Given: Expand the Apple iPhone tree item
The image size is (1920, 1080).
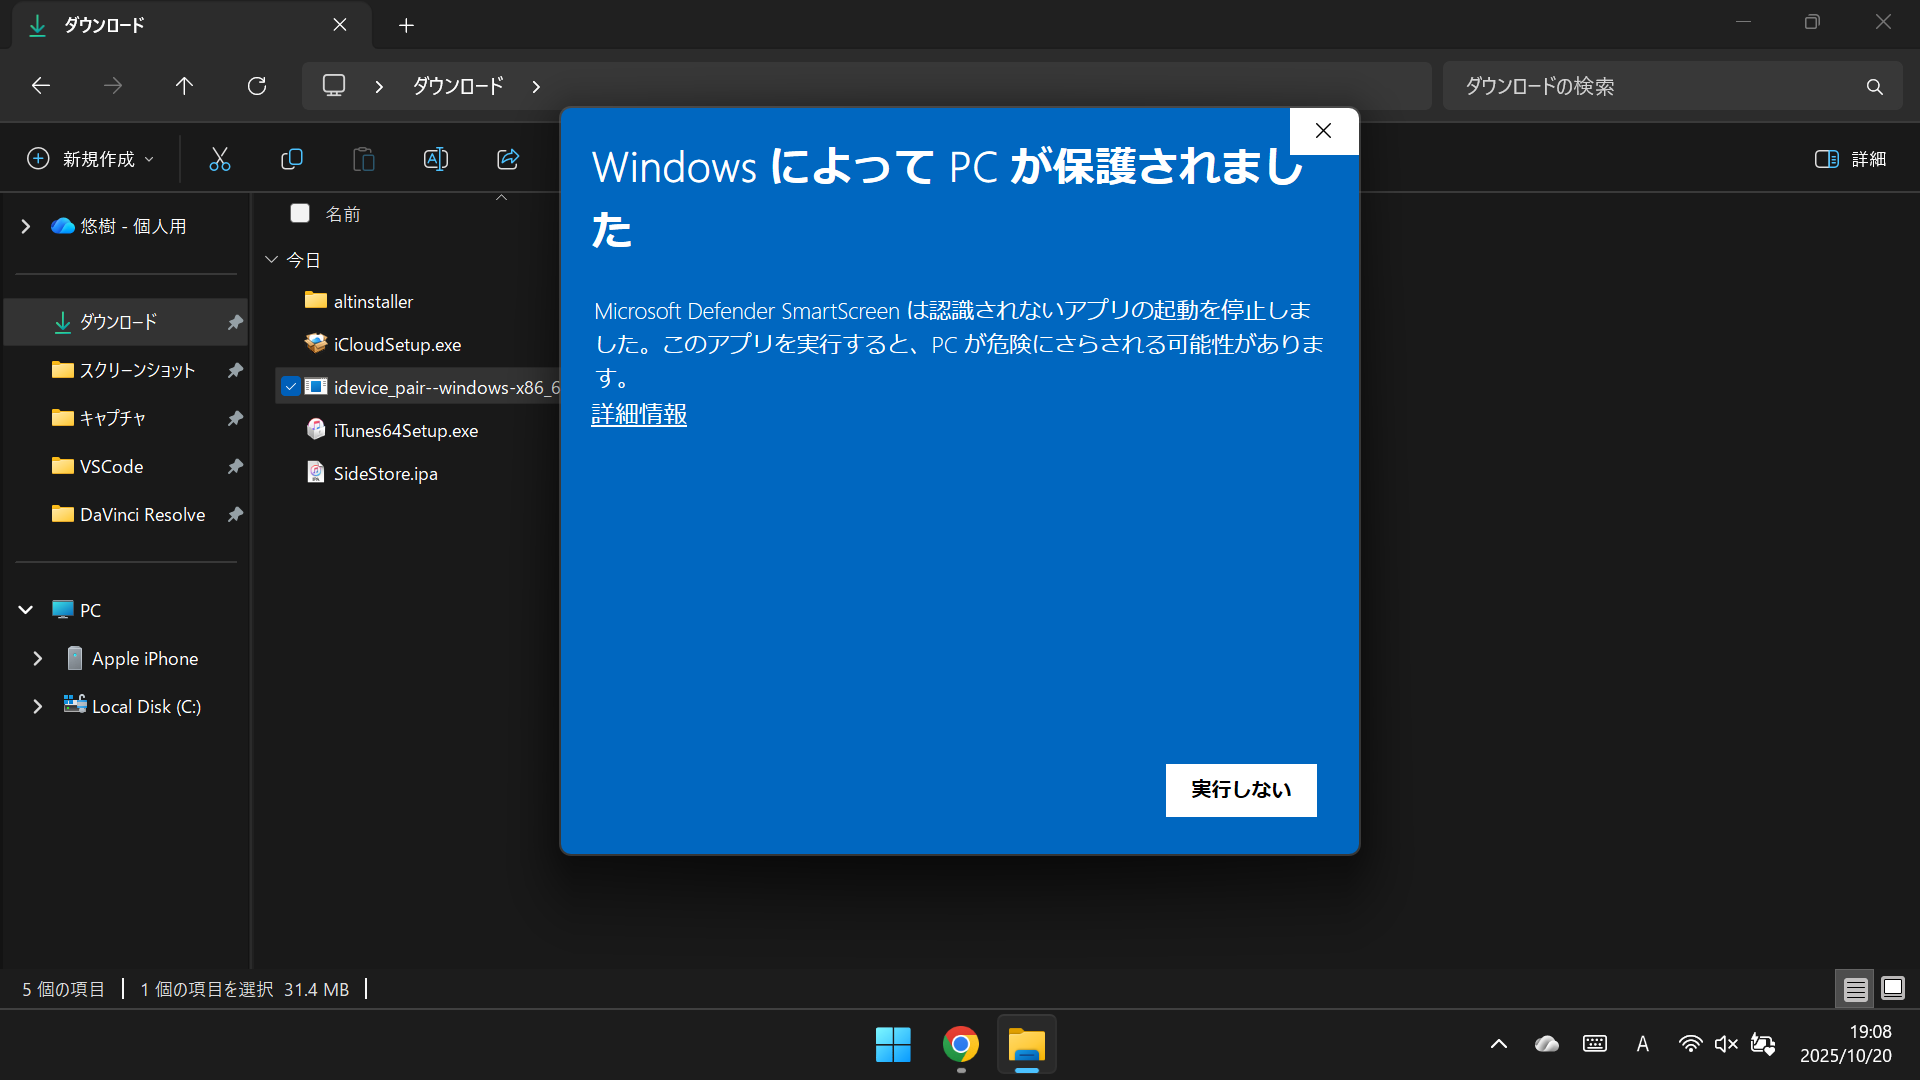Looking at the screenshot, I should pyautogui.click(x=37, y=658).
